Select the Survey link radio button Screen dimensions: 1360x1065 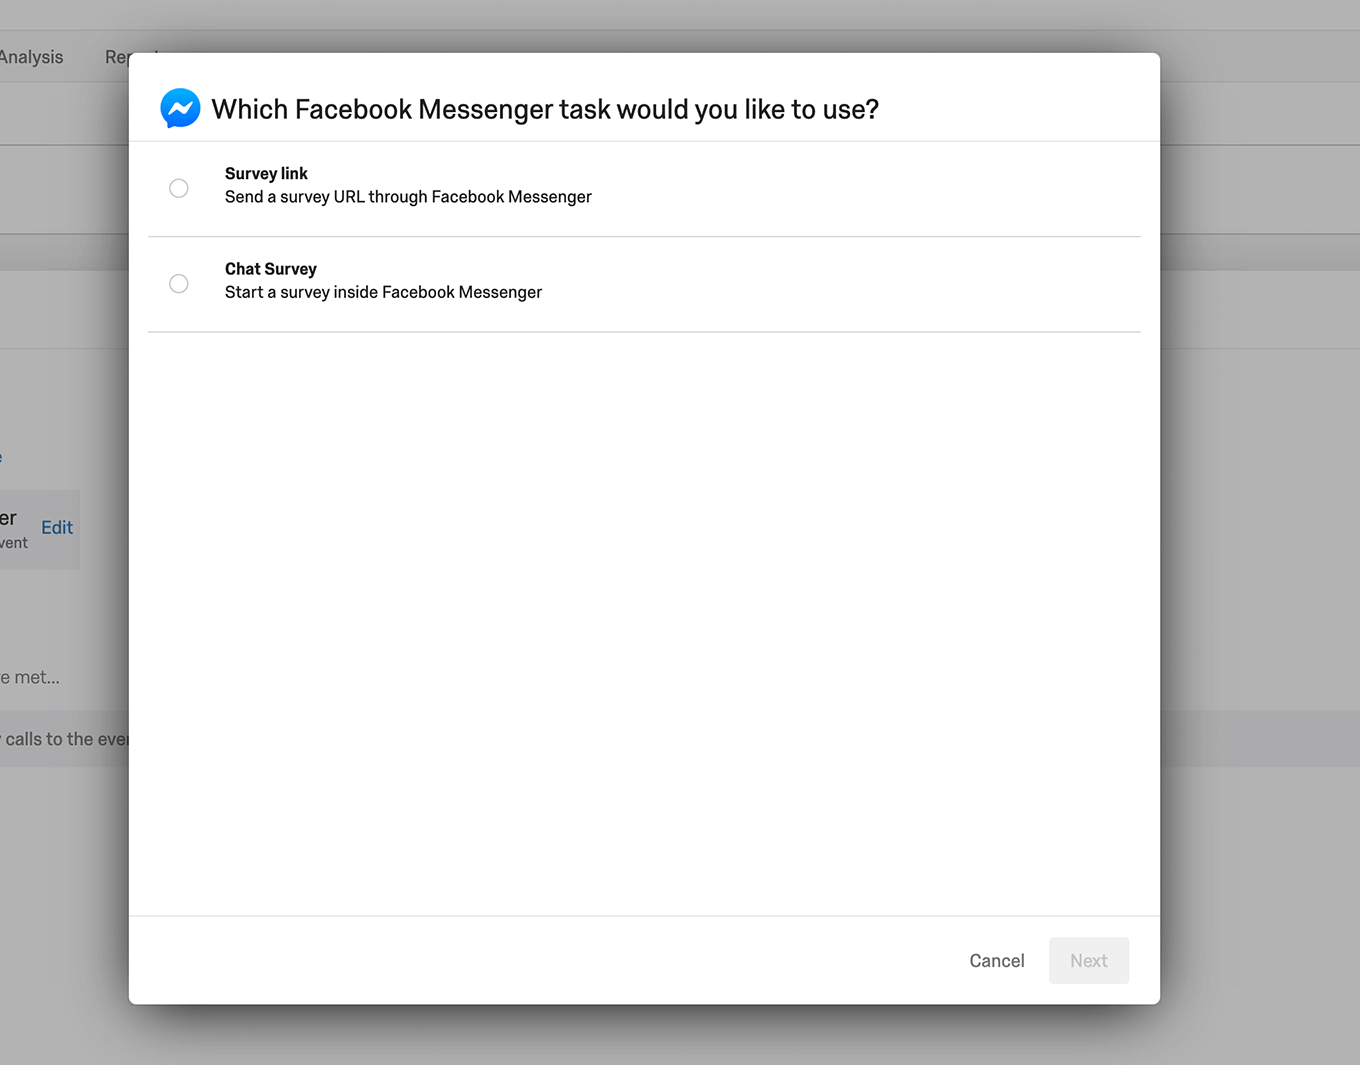click(179, 188)
